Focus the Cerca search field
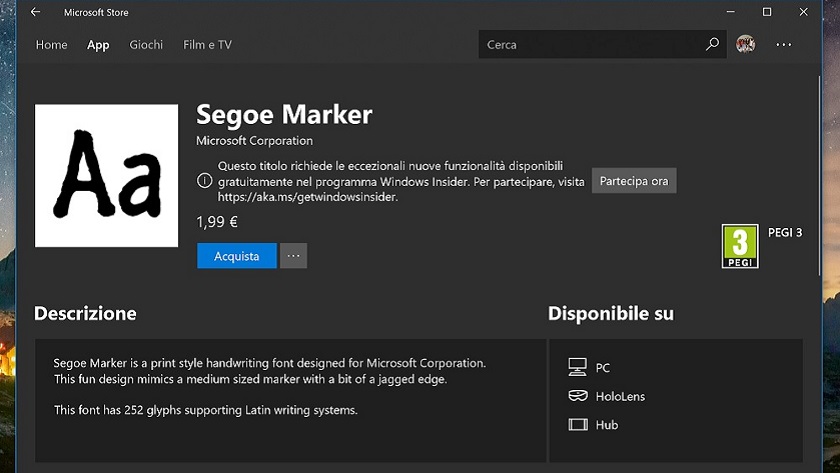840x473 pixels. [x=590, y=45]
